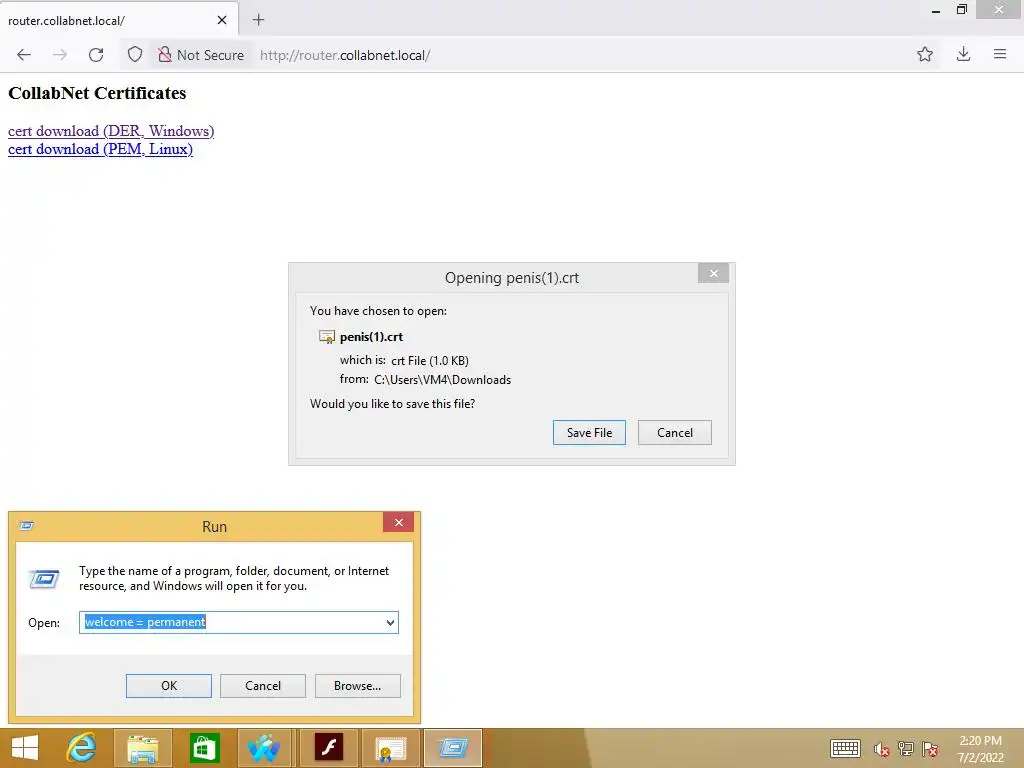Open the Action Center flag icon

(x=930, y=749)
